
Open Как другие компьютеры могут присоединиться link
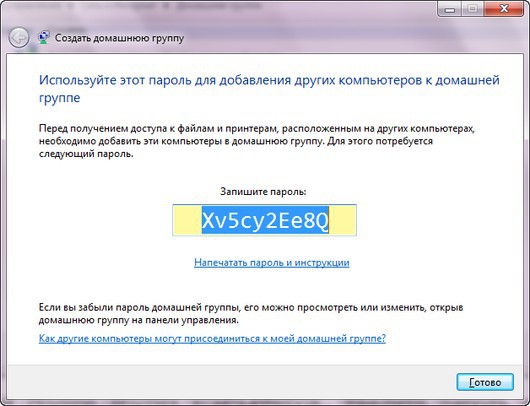pyautogui.click(x=212, y=338)
